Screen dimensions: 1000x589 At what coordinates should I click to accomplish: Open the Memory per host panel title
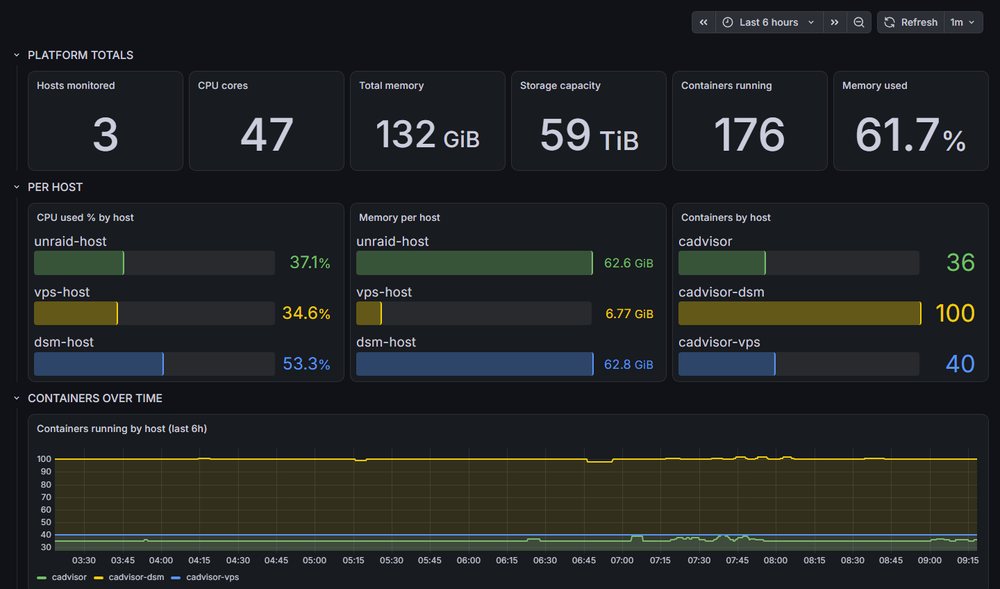tap(399, 217)
